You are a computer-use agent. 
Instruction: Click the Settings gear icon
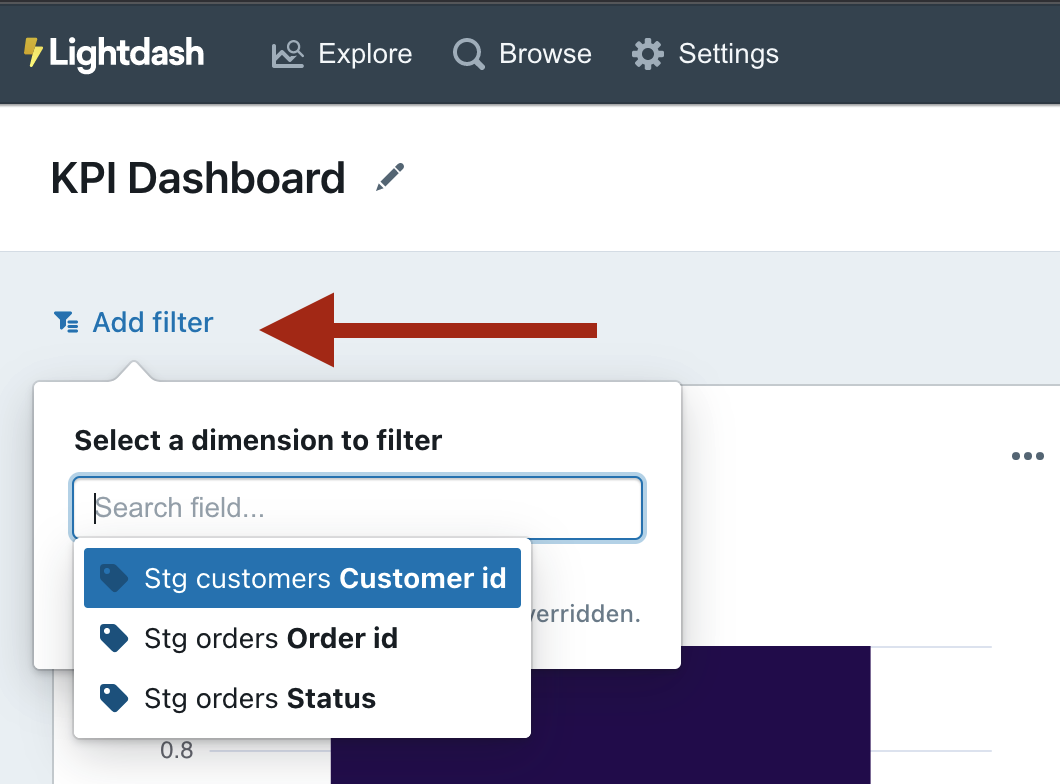648,54
